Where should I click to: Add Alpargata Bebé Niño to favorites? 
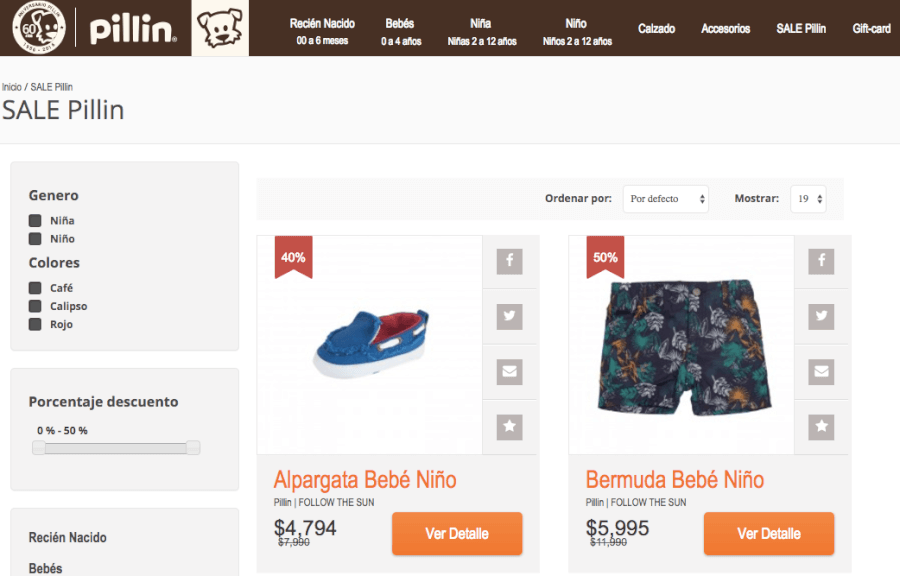click(509, 426)
